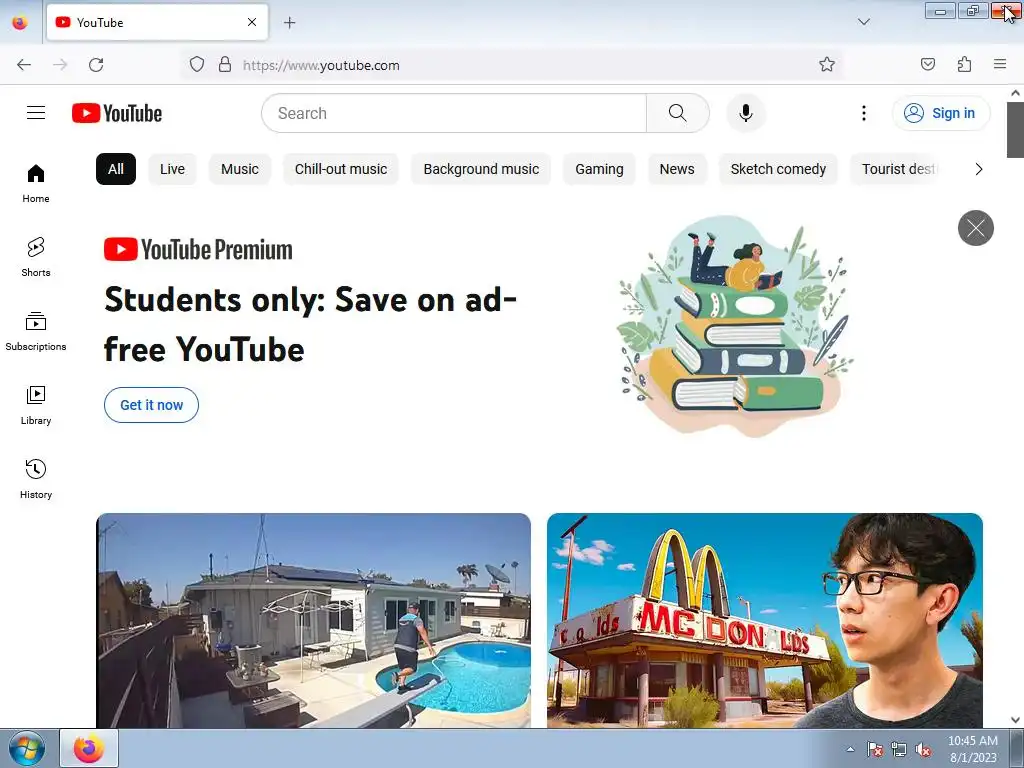Open the Firefox application menu
Viewport: 1024px width, 768px height.
pyautogui.click(x=1000, y=65)
